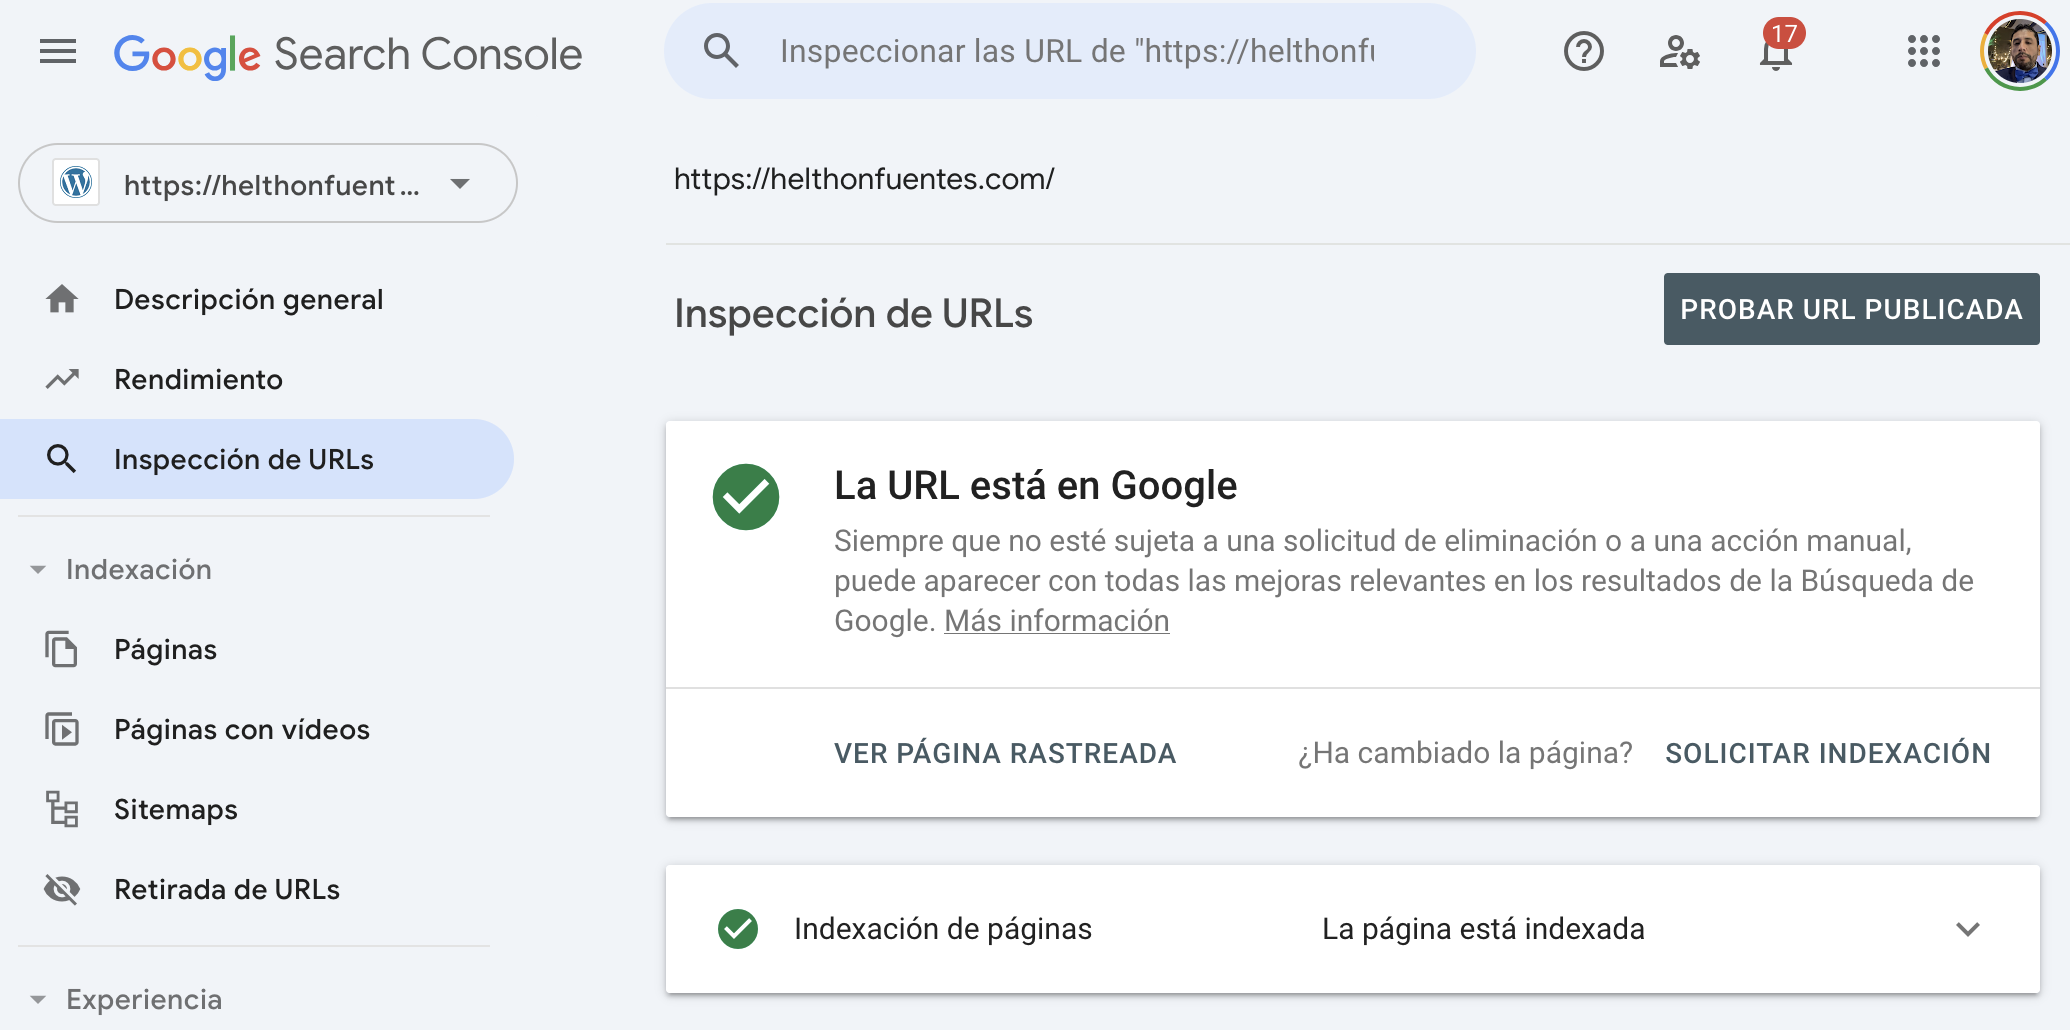
Task: Open the account profile picture
Action: (2019, 51)
